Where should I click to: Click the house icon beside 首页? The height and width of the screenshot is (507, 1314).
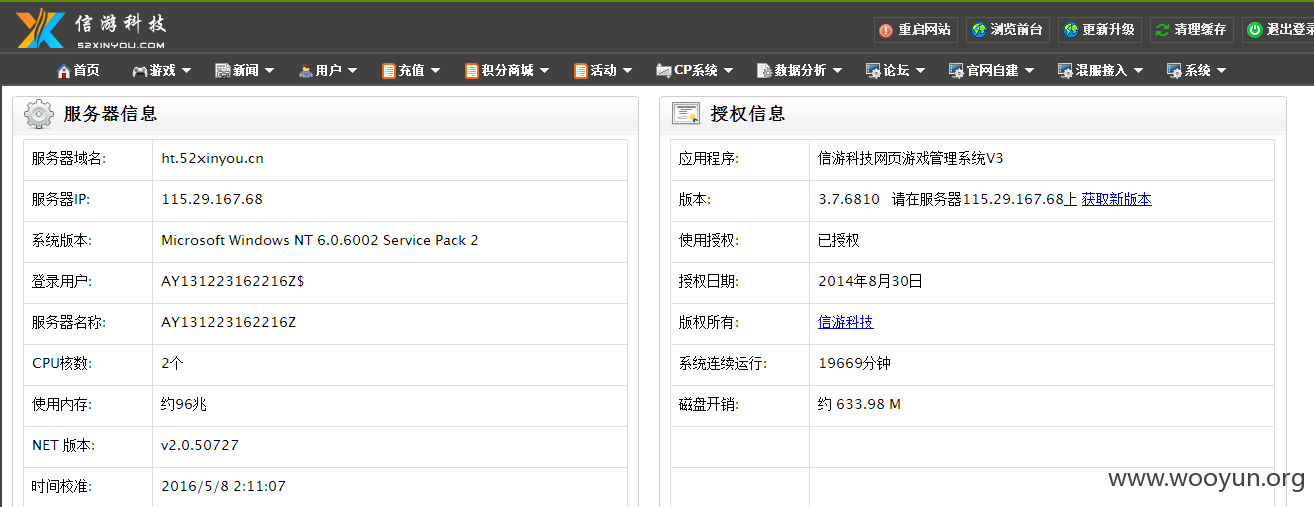[x=64, y=71]
